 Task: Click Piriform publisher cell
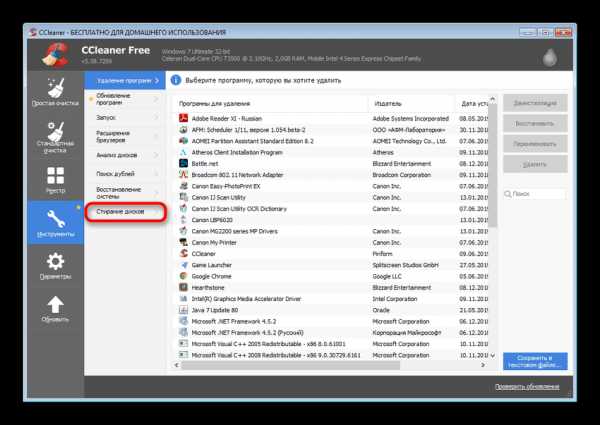[382, 253]
